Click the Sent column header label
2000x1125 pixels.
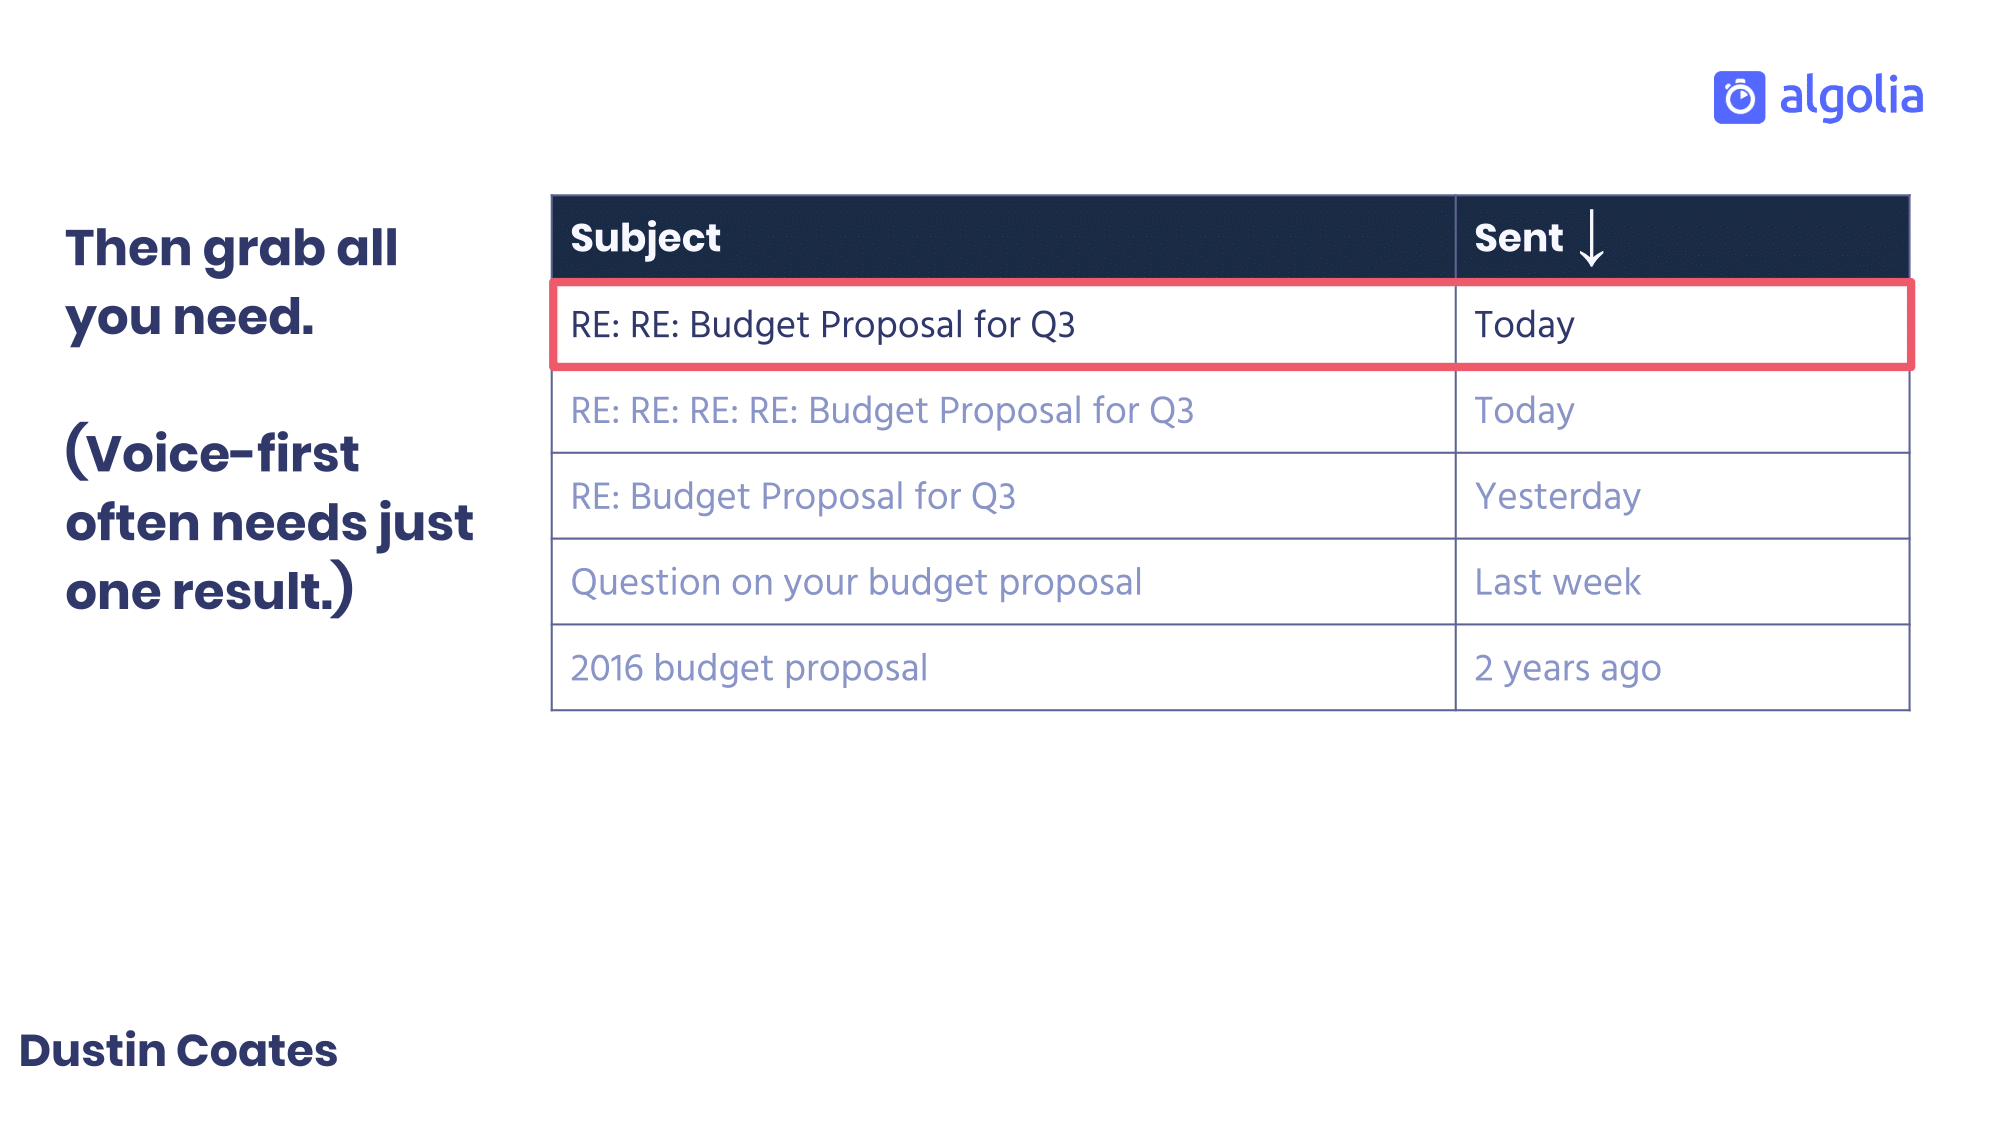pyautogui.click(x=1518, y=238)
